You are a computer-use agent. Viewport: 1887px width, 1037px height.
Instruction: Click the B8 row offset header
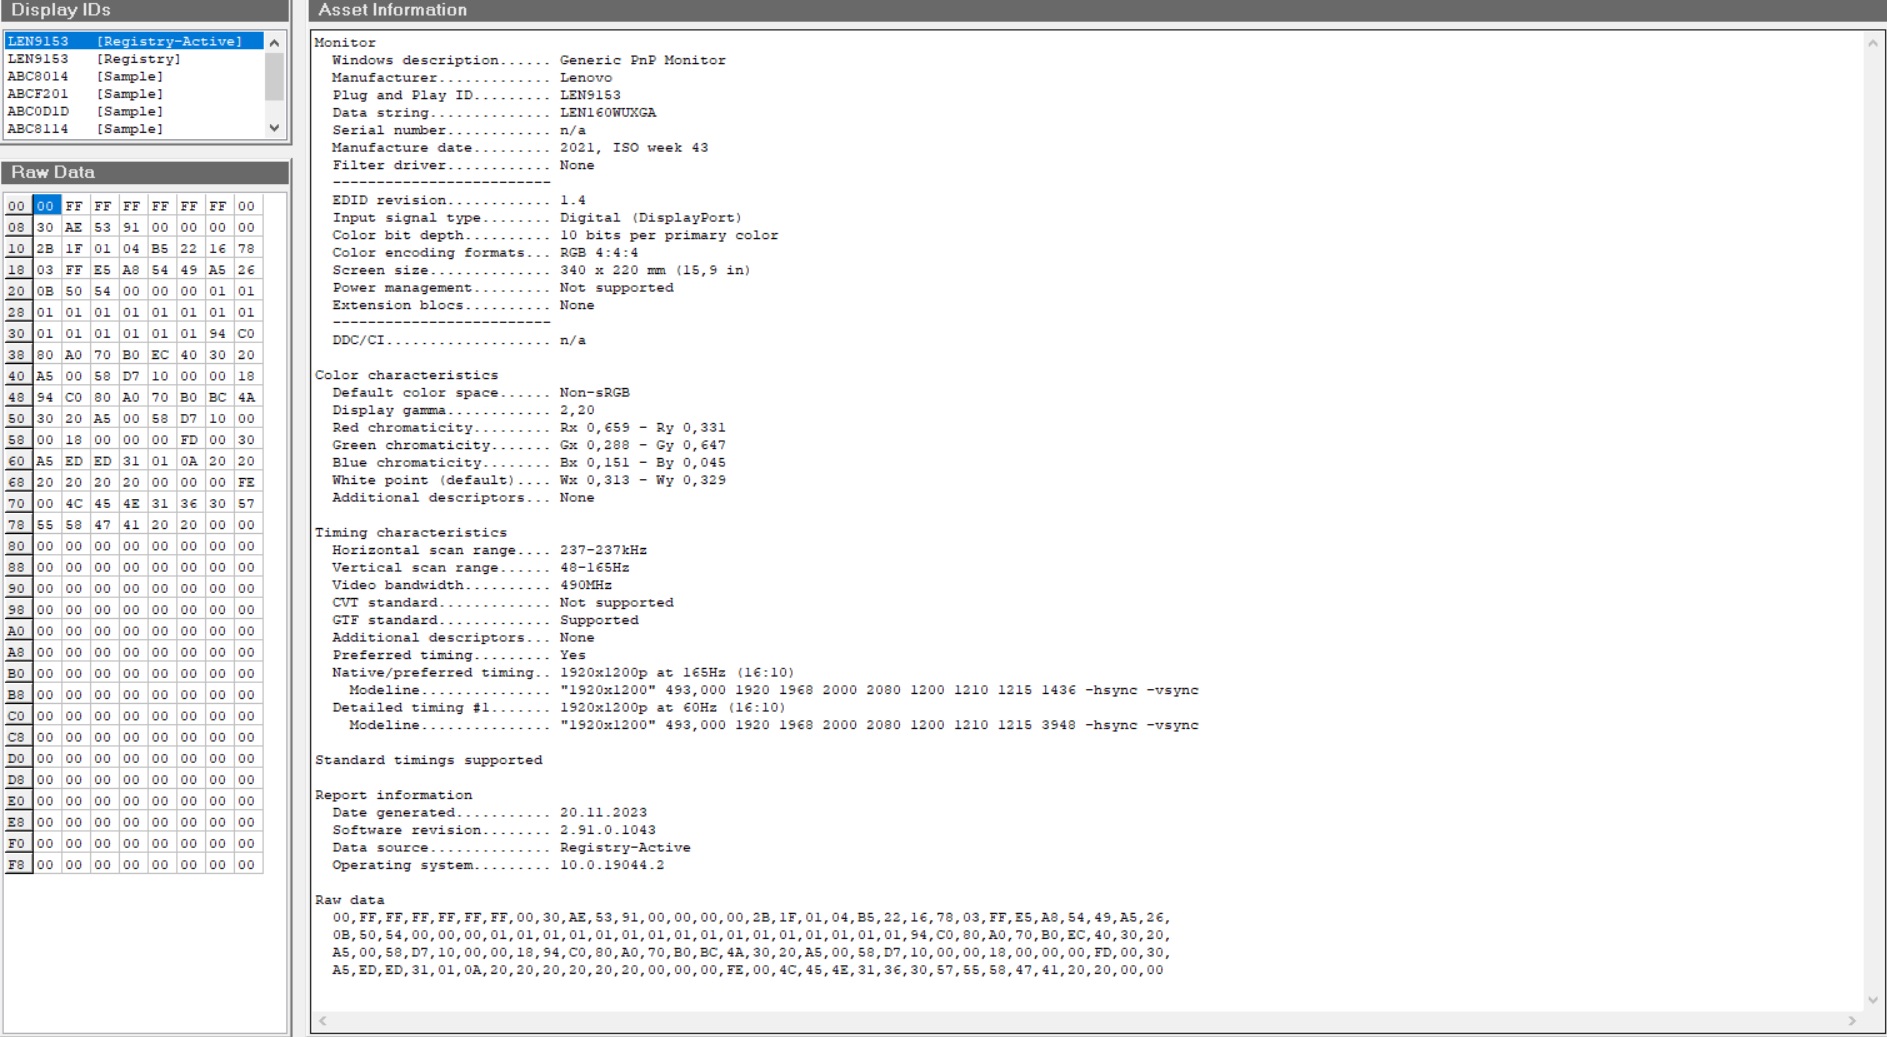17,695
